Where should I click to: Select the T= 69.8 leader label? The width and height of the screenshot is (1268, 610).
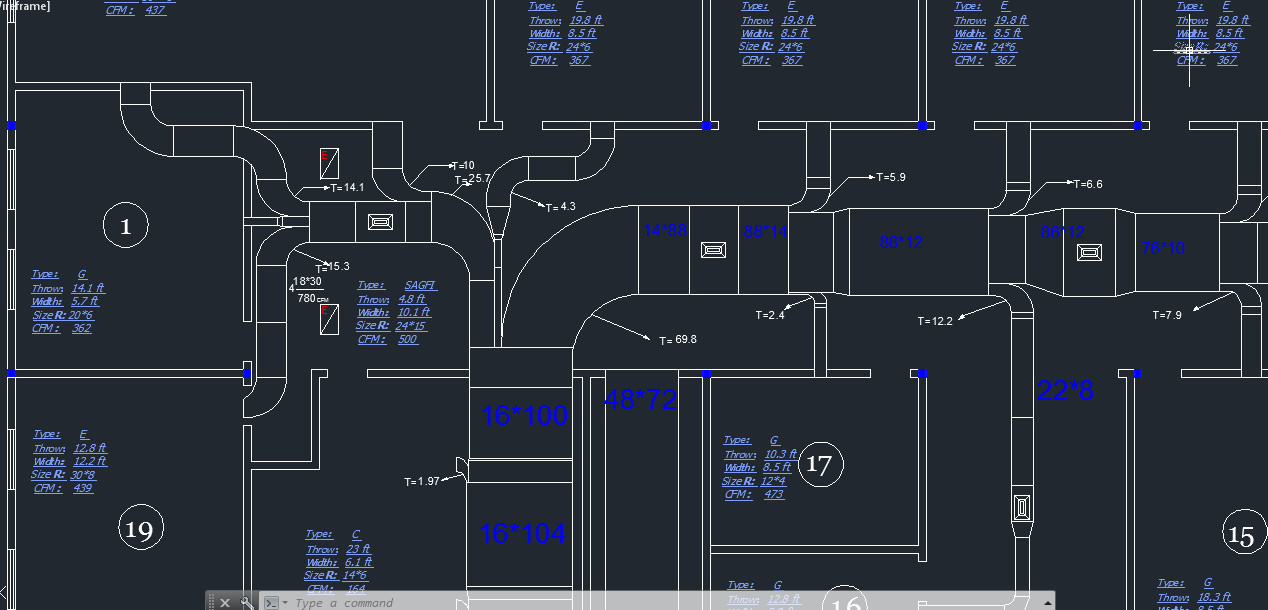coord(677,340)
